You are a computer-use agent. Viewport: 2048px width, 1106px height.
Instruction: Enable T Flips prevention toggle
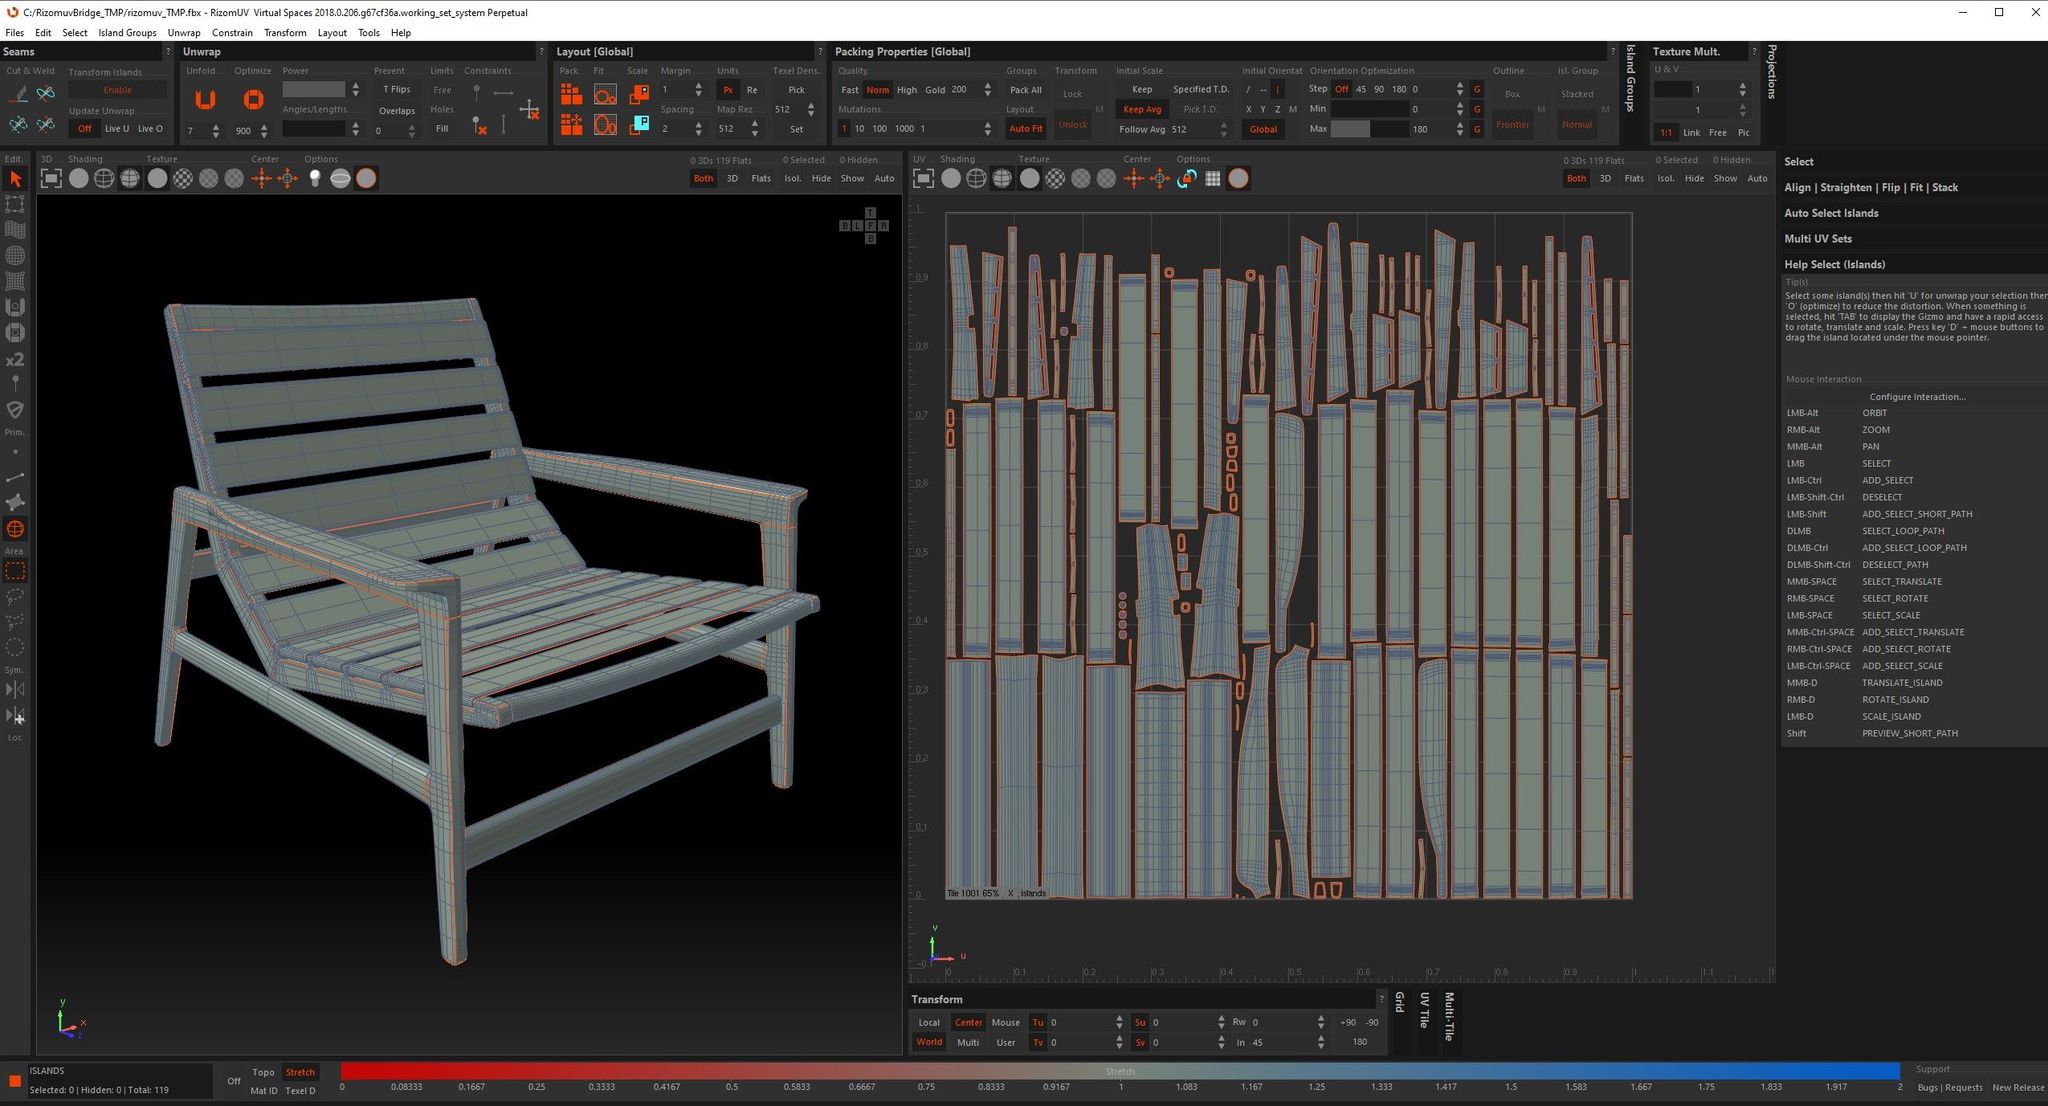[396, 90]
